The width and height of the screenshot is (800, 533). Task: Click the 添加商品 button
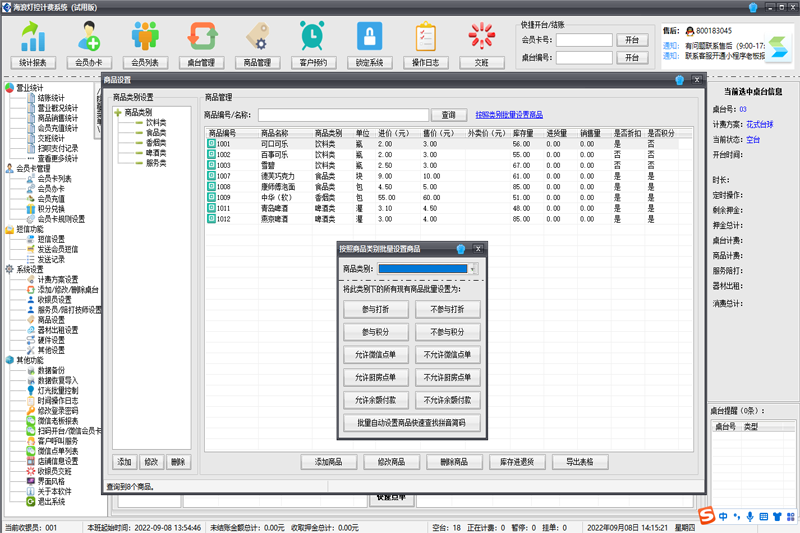point(329,462)
